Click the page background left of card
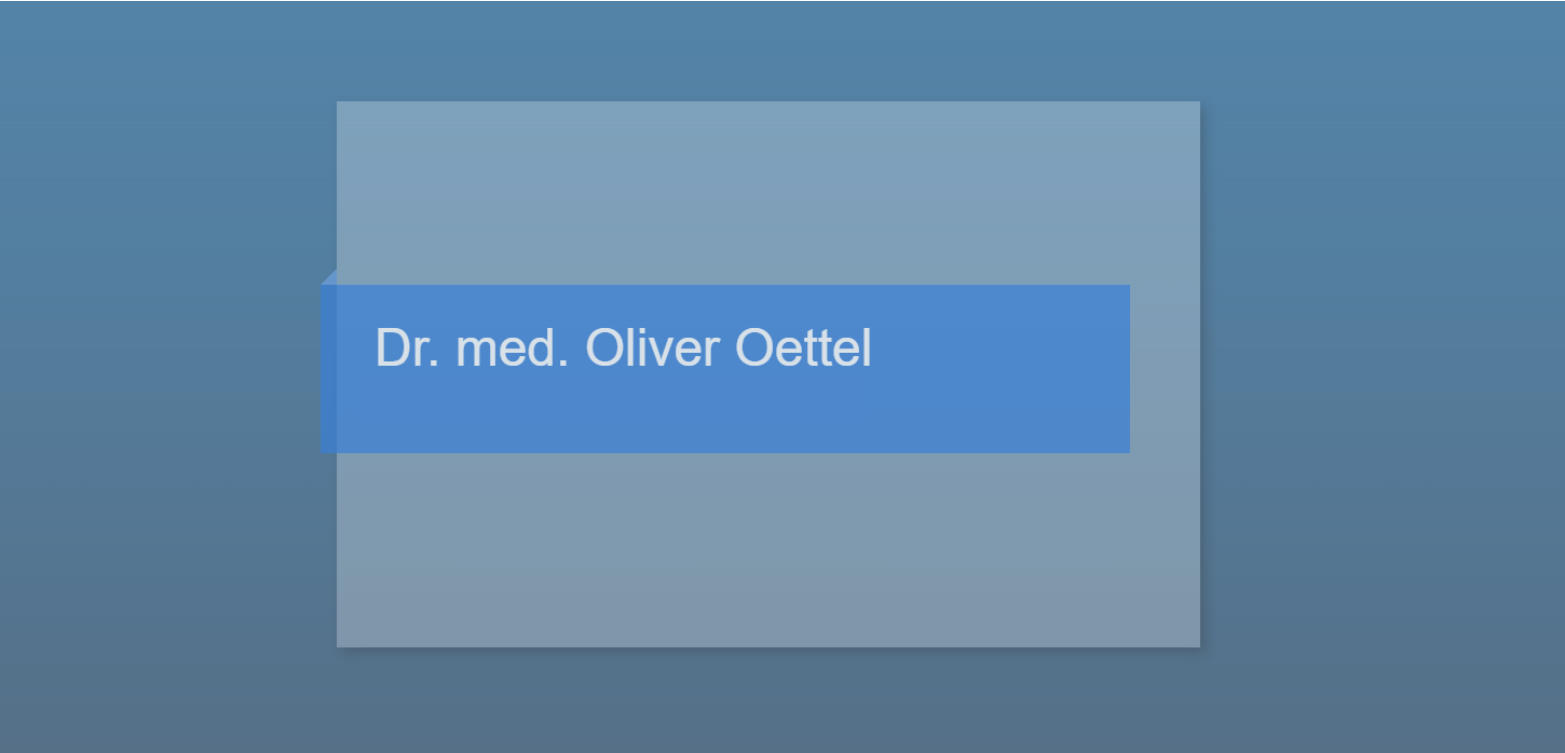Image resolution: width=1565 pixels, height=753 pixels. [160, 376]
